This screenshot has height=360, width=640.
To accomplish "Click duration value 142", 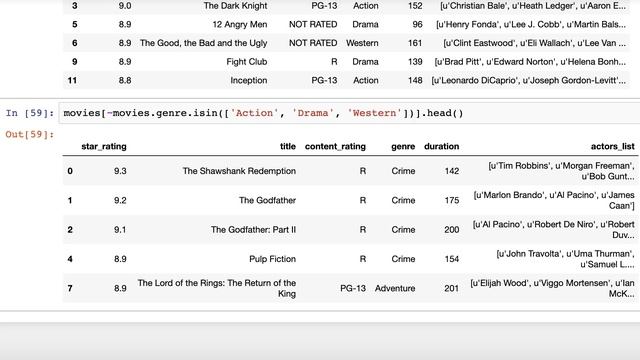I will (452, 171).
